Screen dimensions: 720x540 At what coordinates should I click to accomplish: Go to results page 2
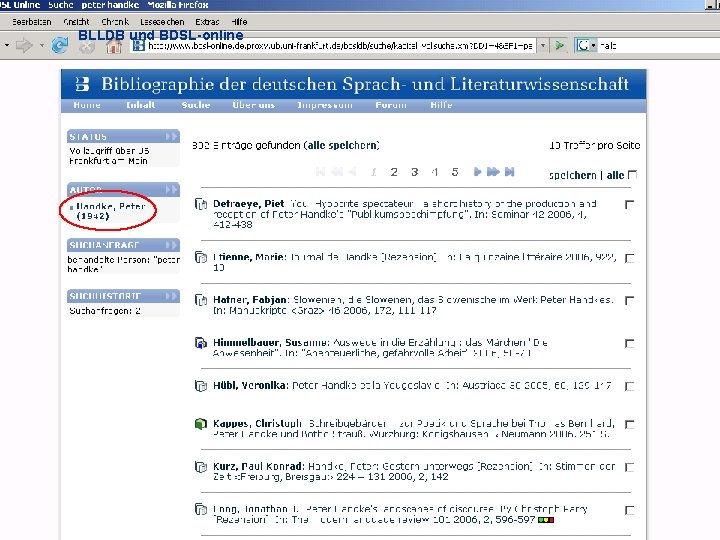pos(394,172)
